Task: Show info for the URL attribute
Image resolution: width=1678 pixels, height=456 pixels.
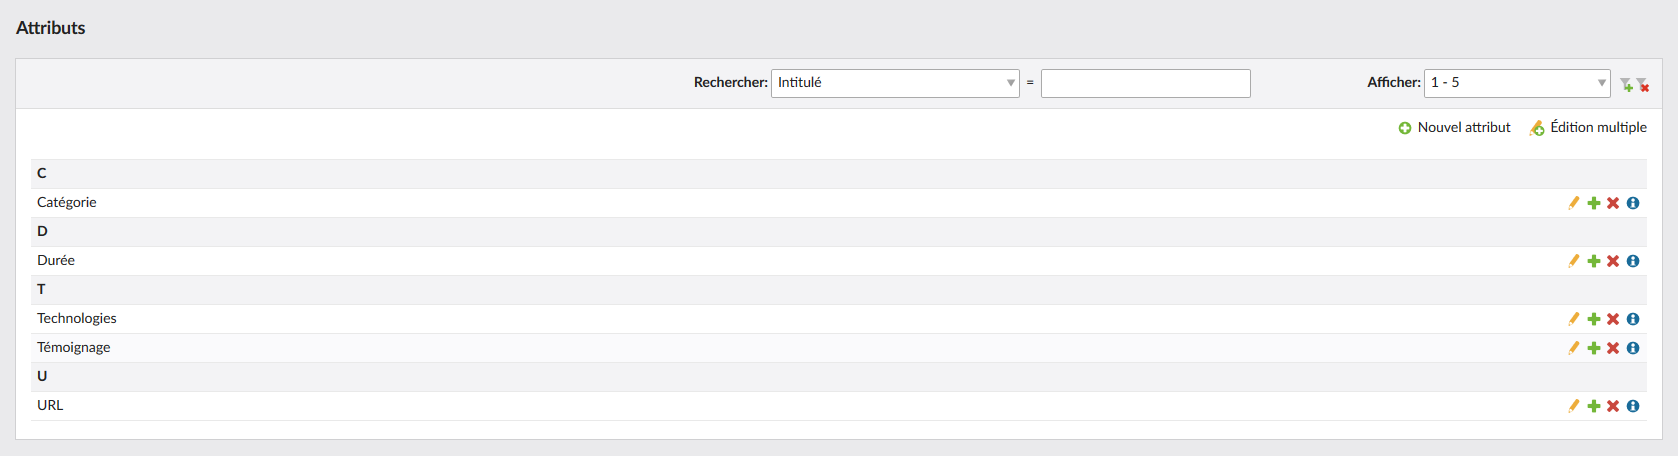Action: tap(1633, 406)
